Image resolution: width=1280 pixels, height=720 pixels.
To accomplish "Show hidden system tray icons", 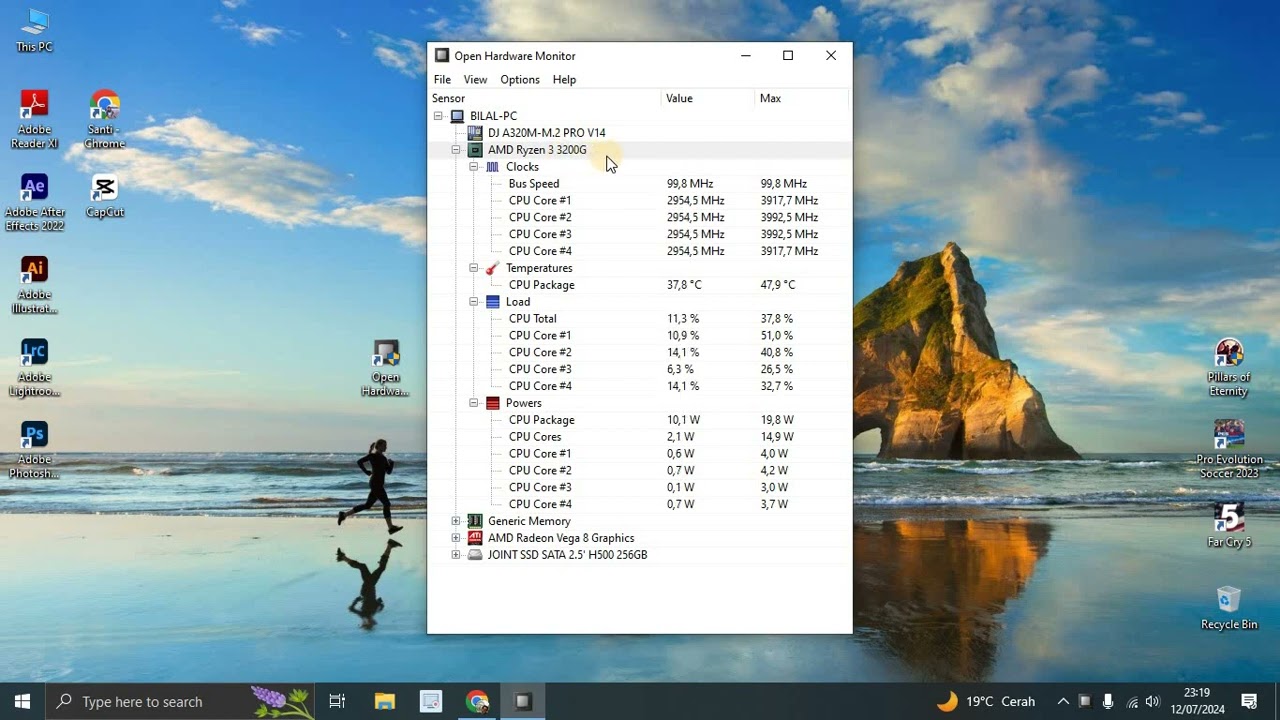I will (1063, 701).
